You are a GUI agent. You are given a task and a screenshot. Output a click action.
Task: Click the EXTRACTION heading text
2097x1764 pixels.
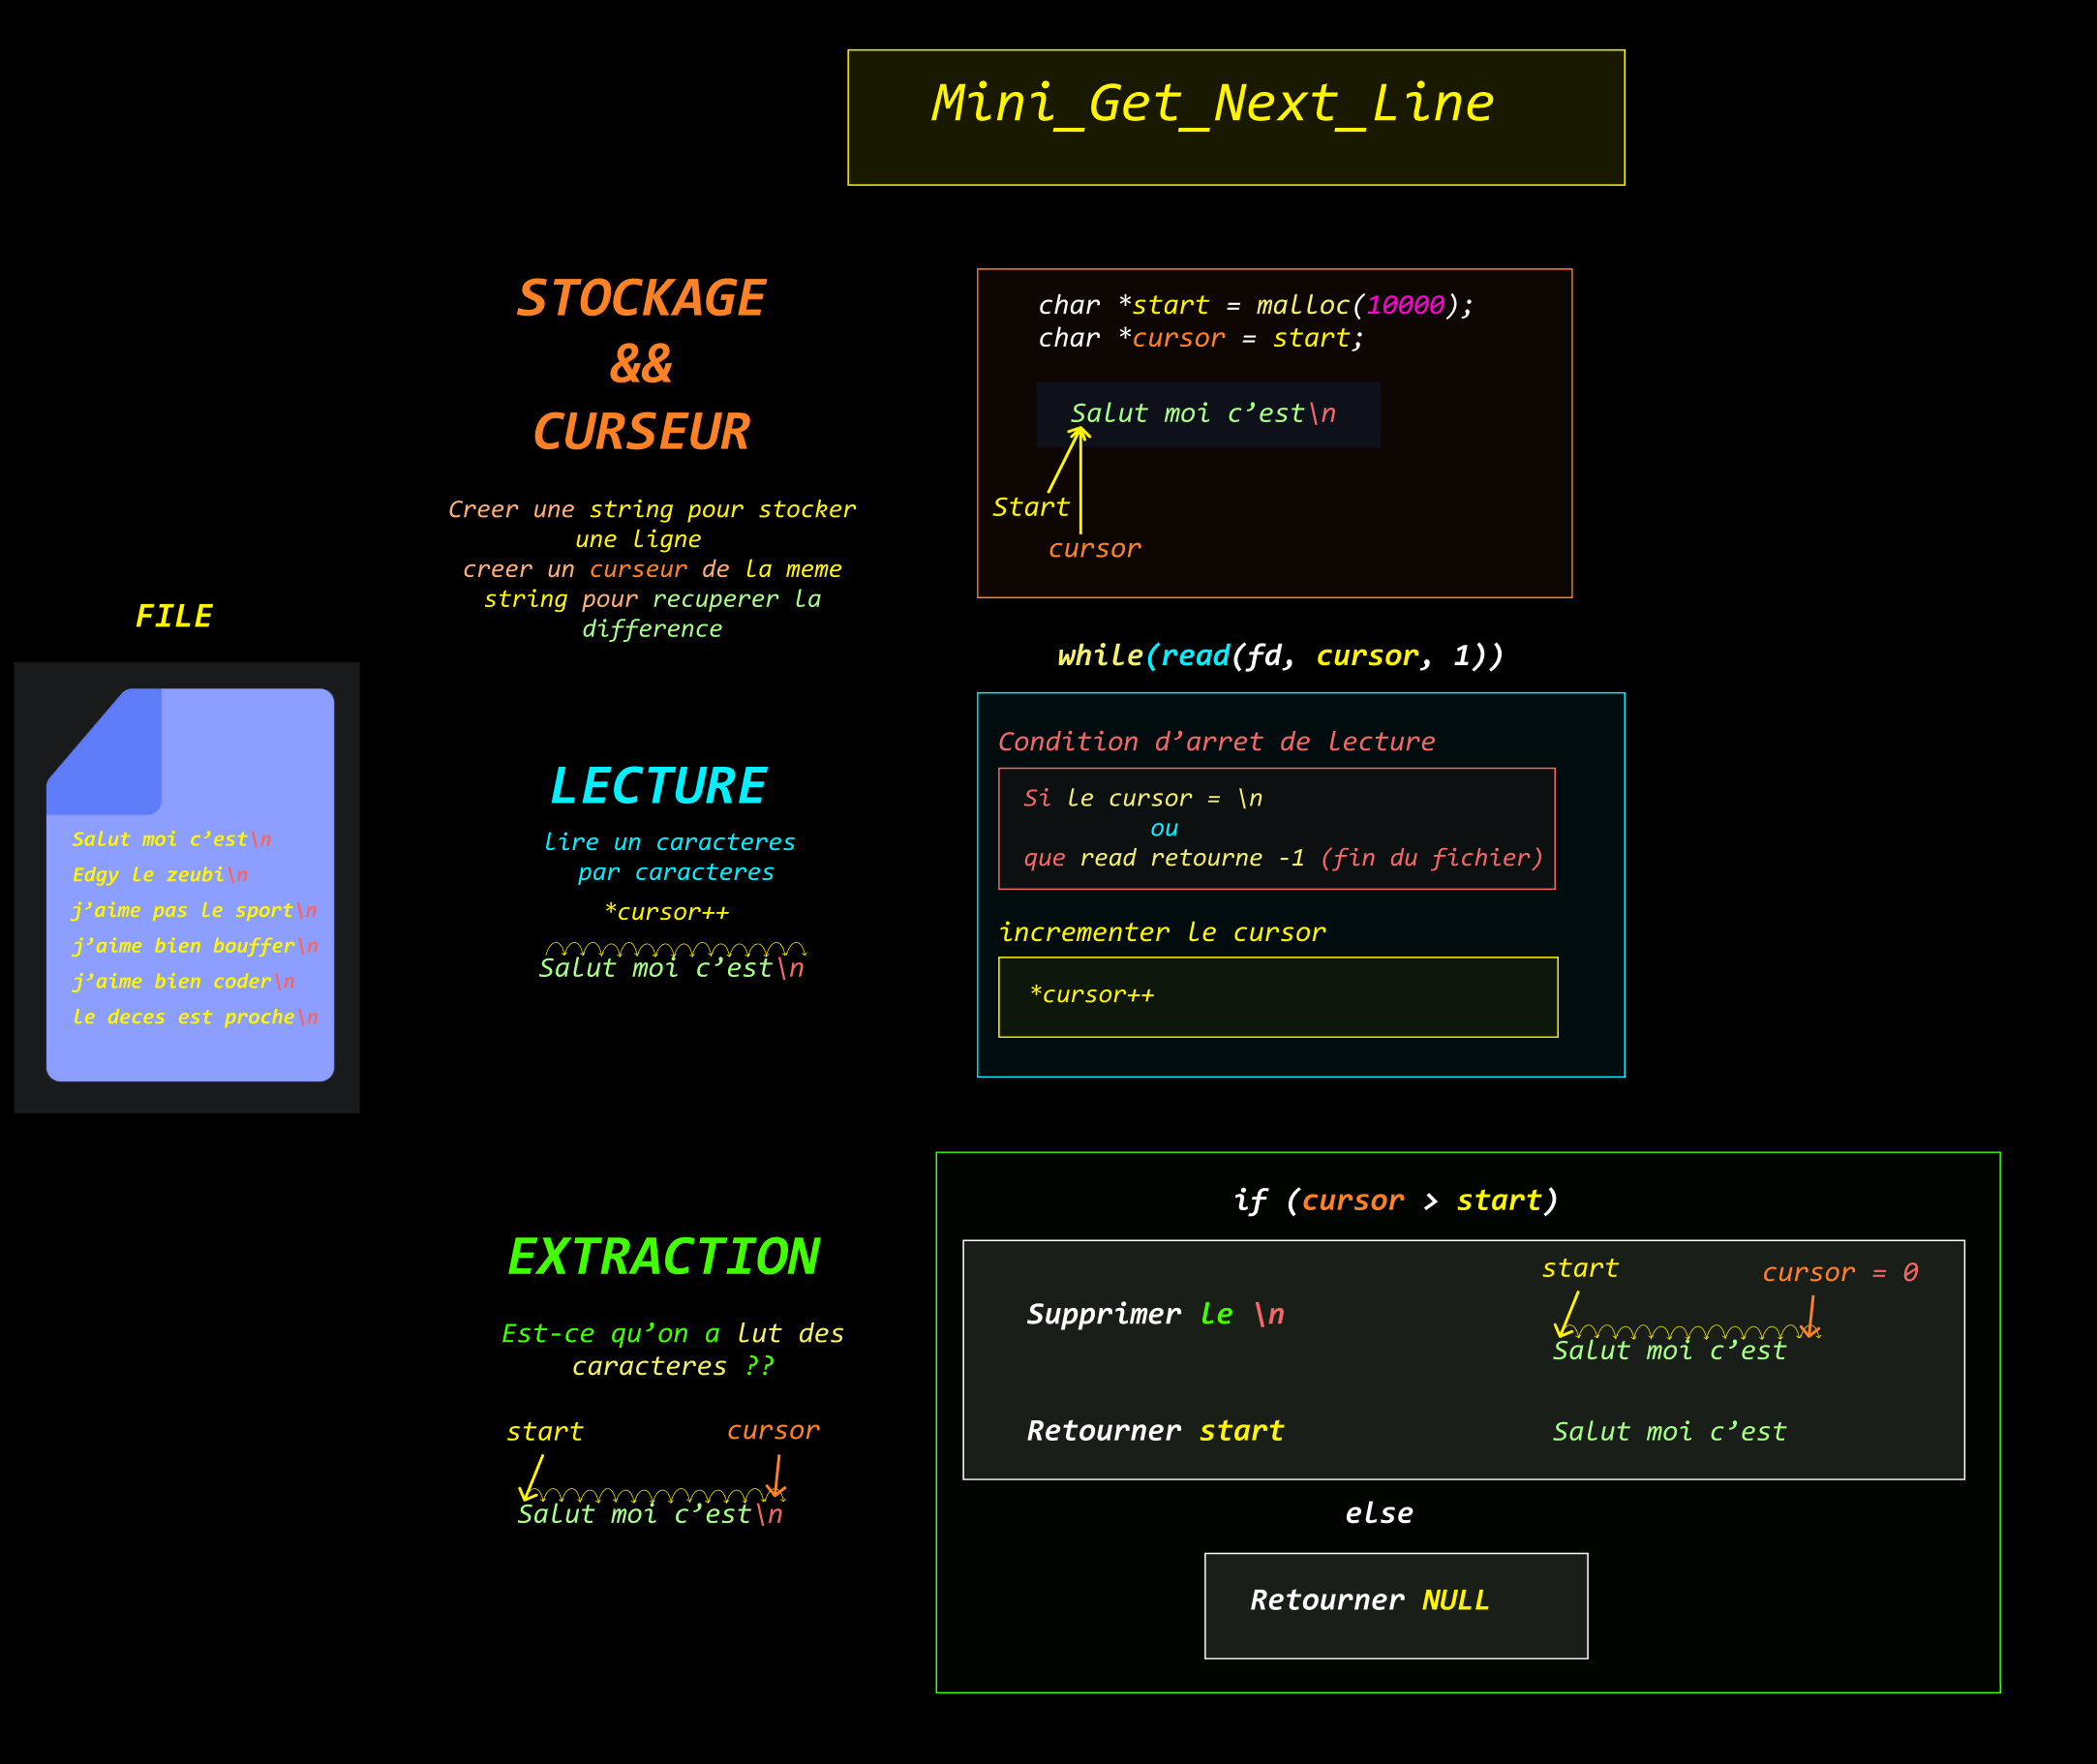663,1257
